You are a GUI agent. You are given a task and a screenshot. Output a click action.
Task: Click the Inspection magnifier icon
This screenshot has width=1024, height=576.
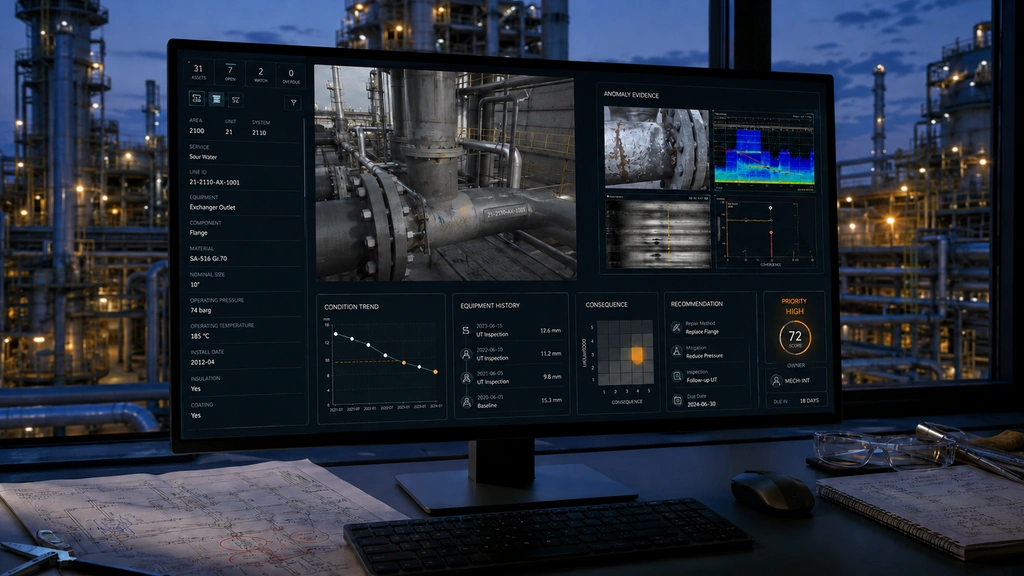click(677, 376)
